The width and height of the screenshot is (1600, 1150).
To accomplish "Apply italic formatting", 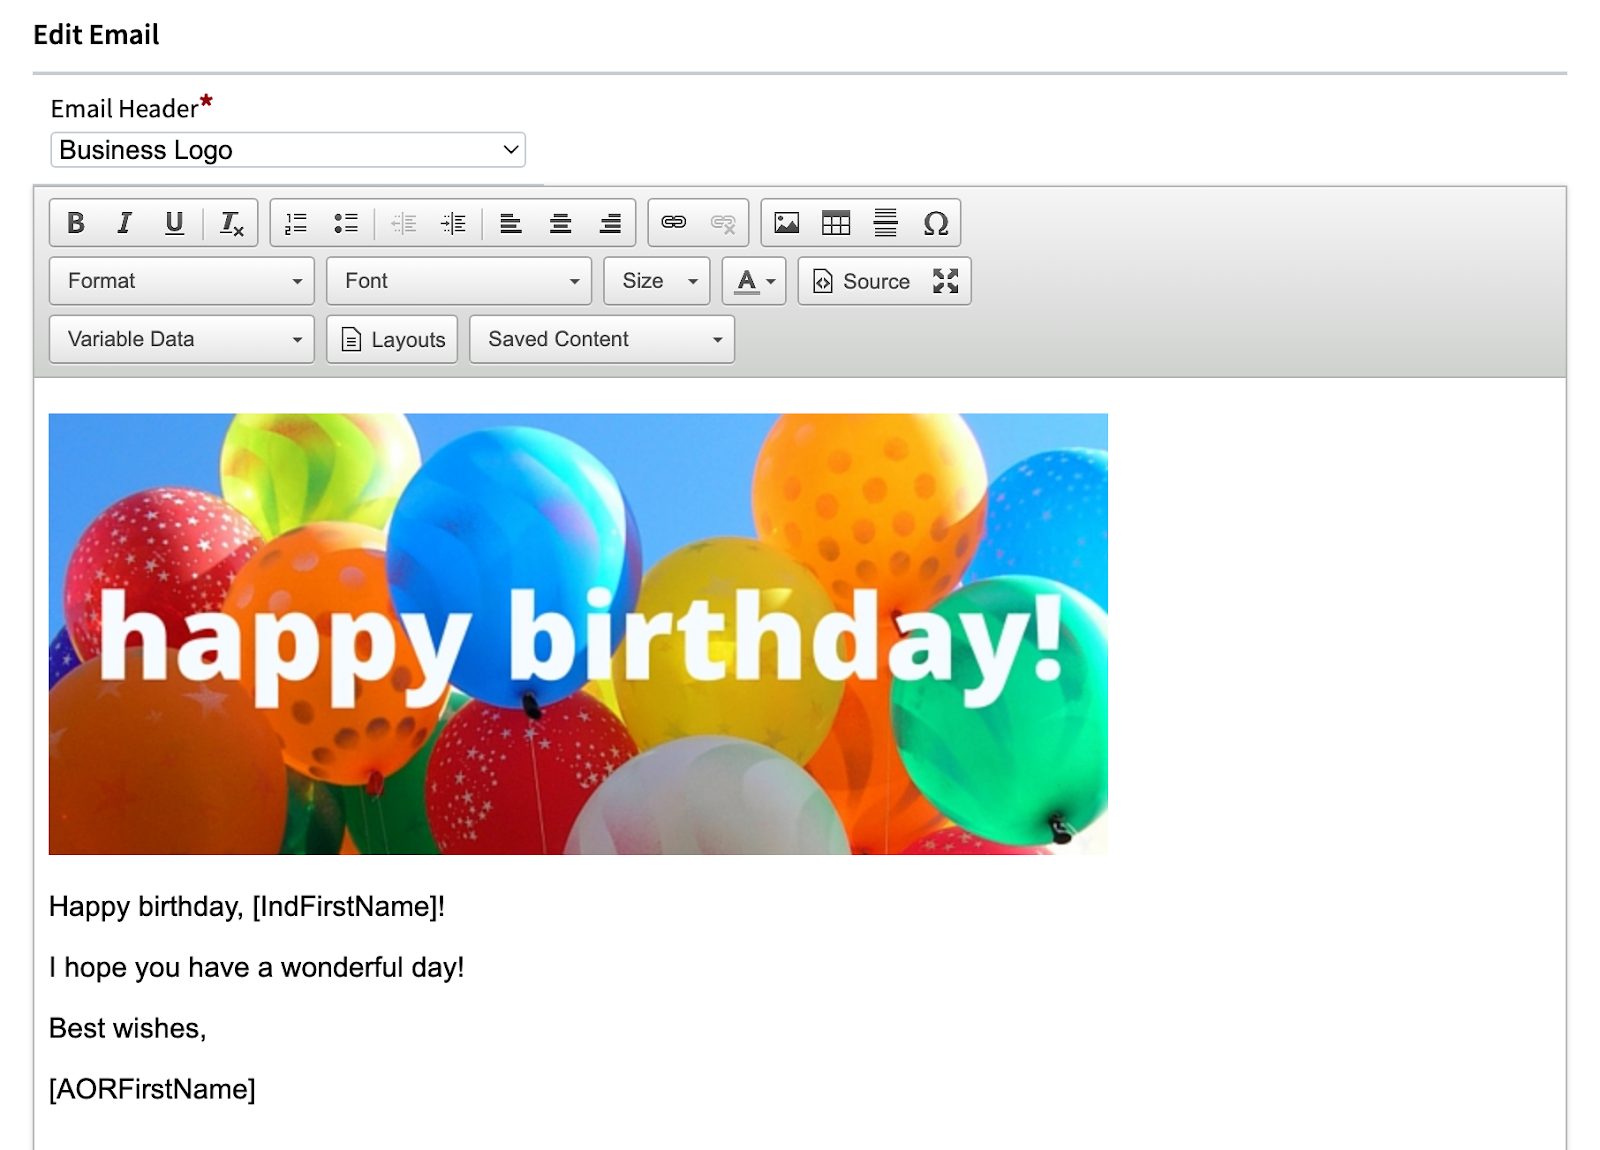I will coord(124,223).
